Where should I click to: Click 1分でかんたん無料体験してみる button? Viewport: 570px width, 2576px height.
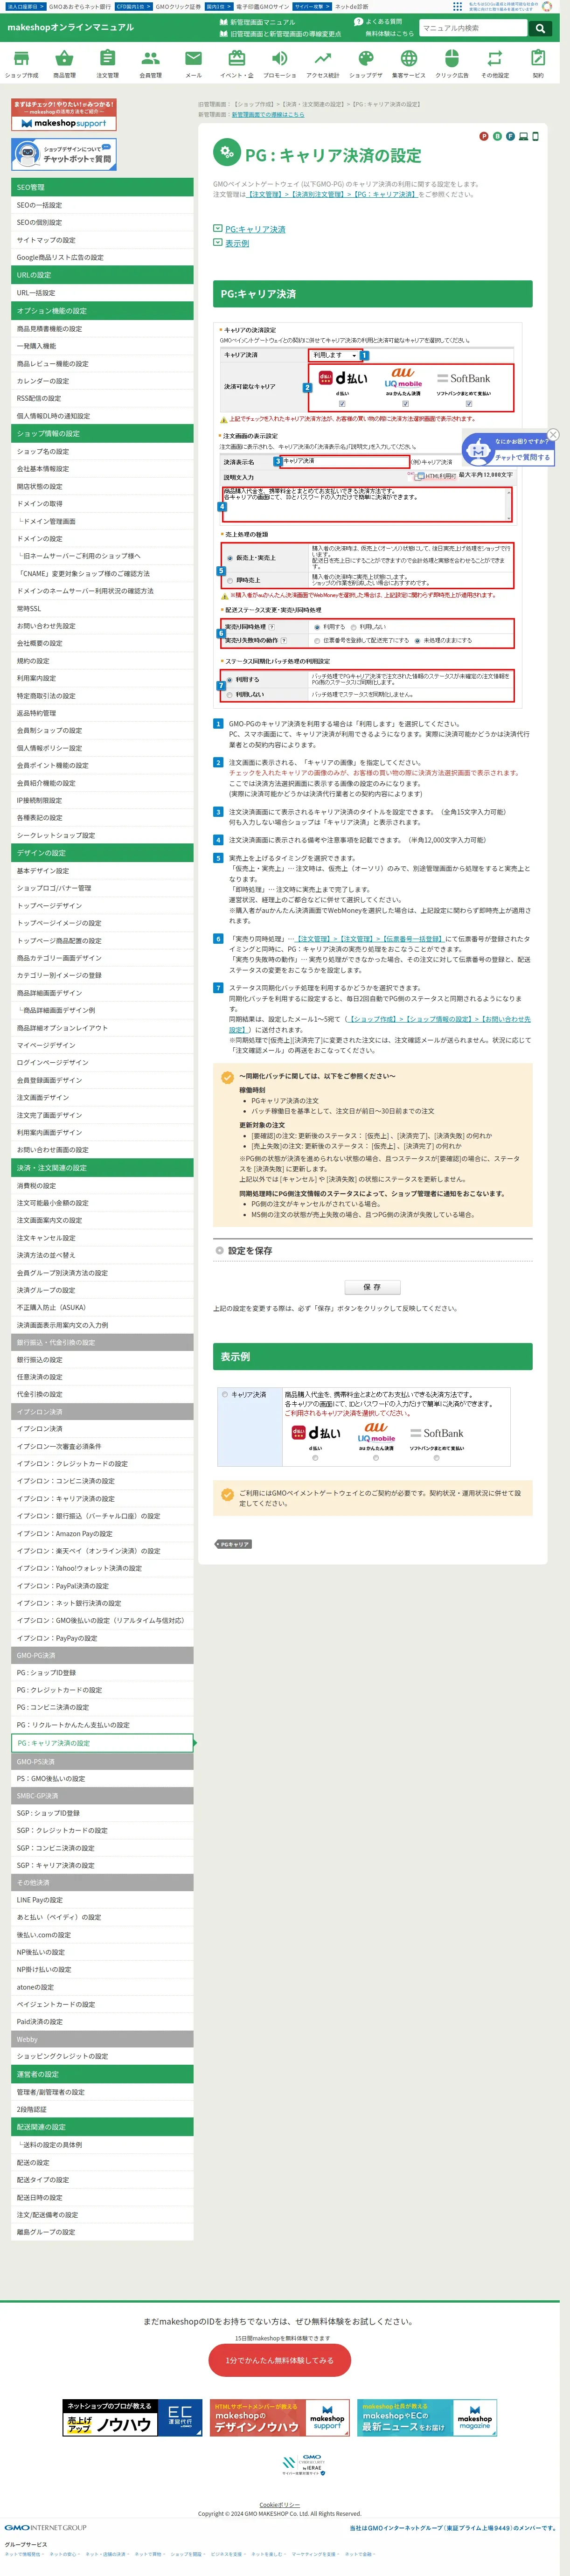279,2360
